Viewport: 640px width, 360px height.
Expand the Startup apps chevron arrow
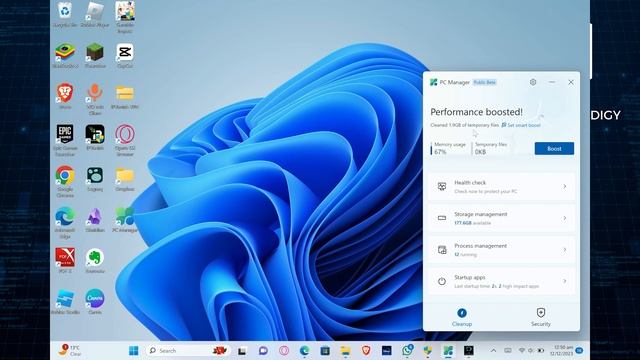(565, 281)
